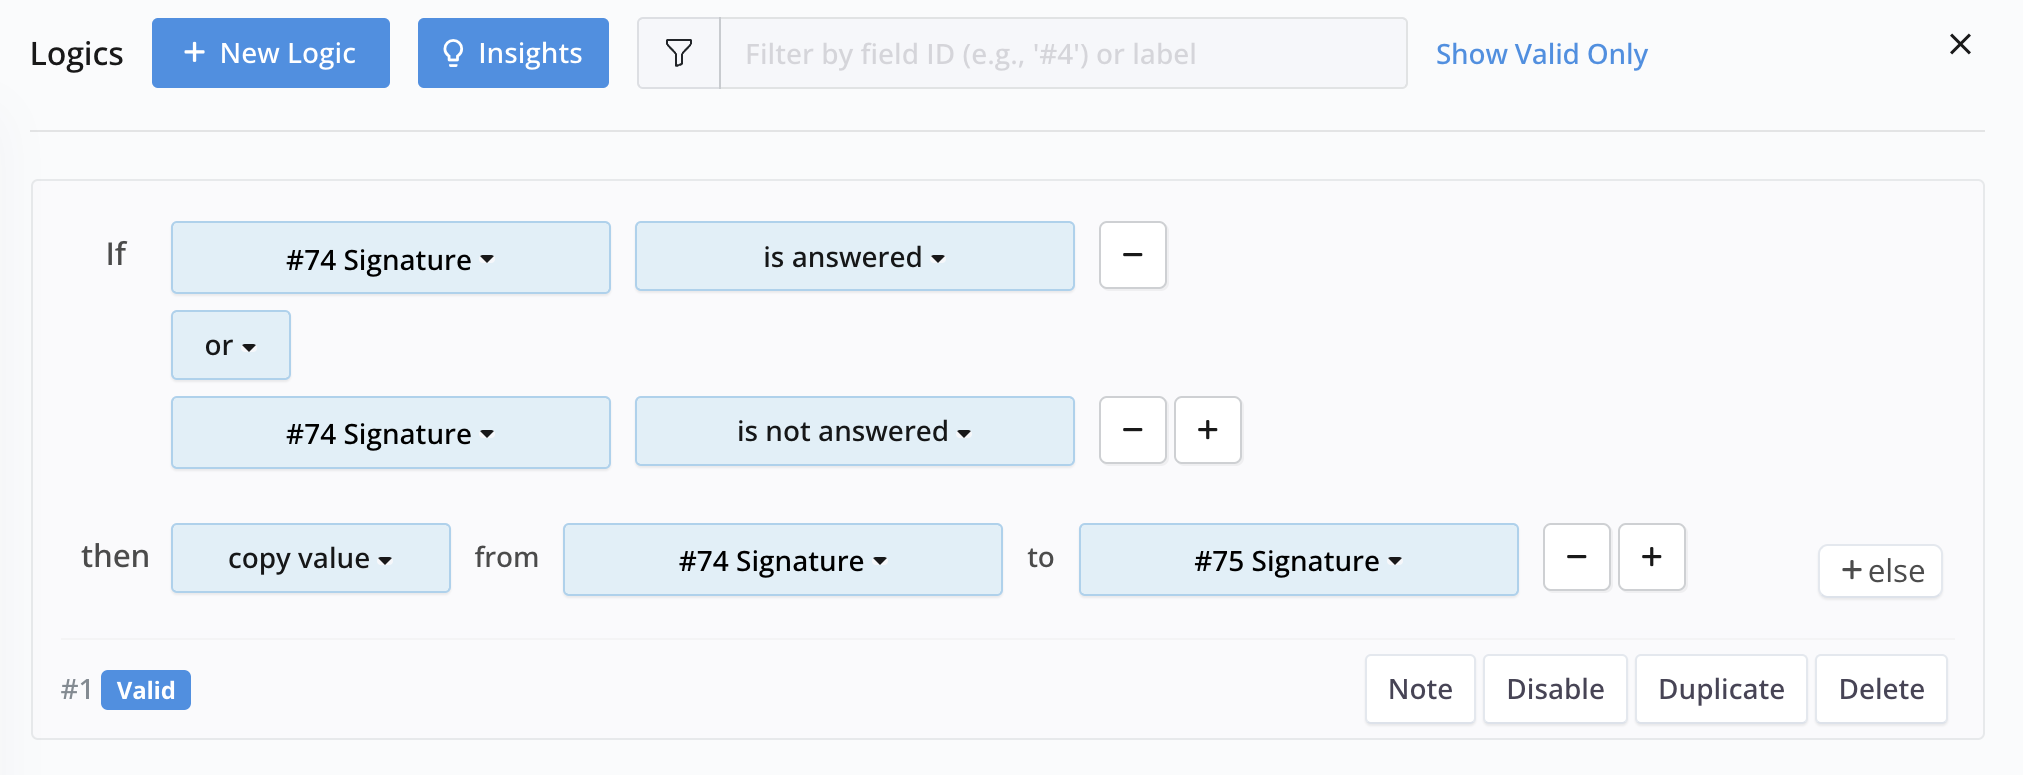Click the filter funnel icon

(679, 53)
